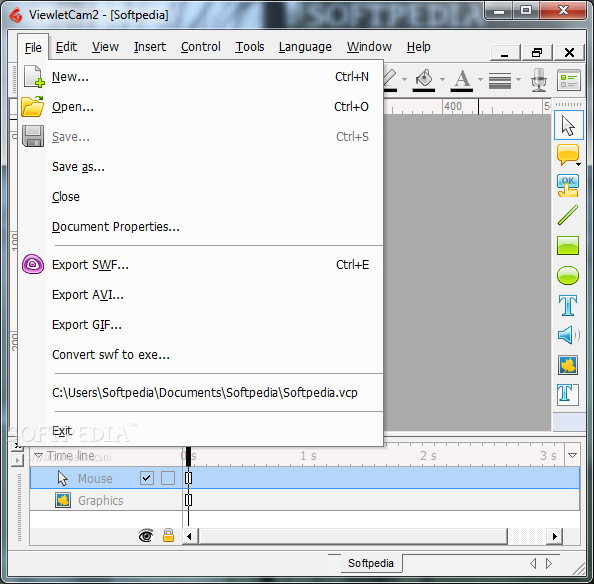This screenshot has width=594, height=584.
Task: Choose Convert swf to exe...
Action: pos(200,354)
